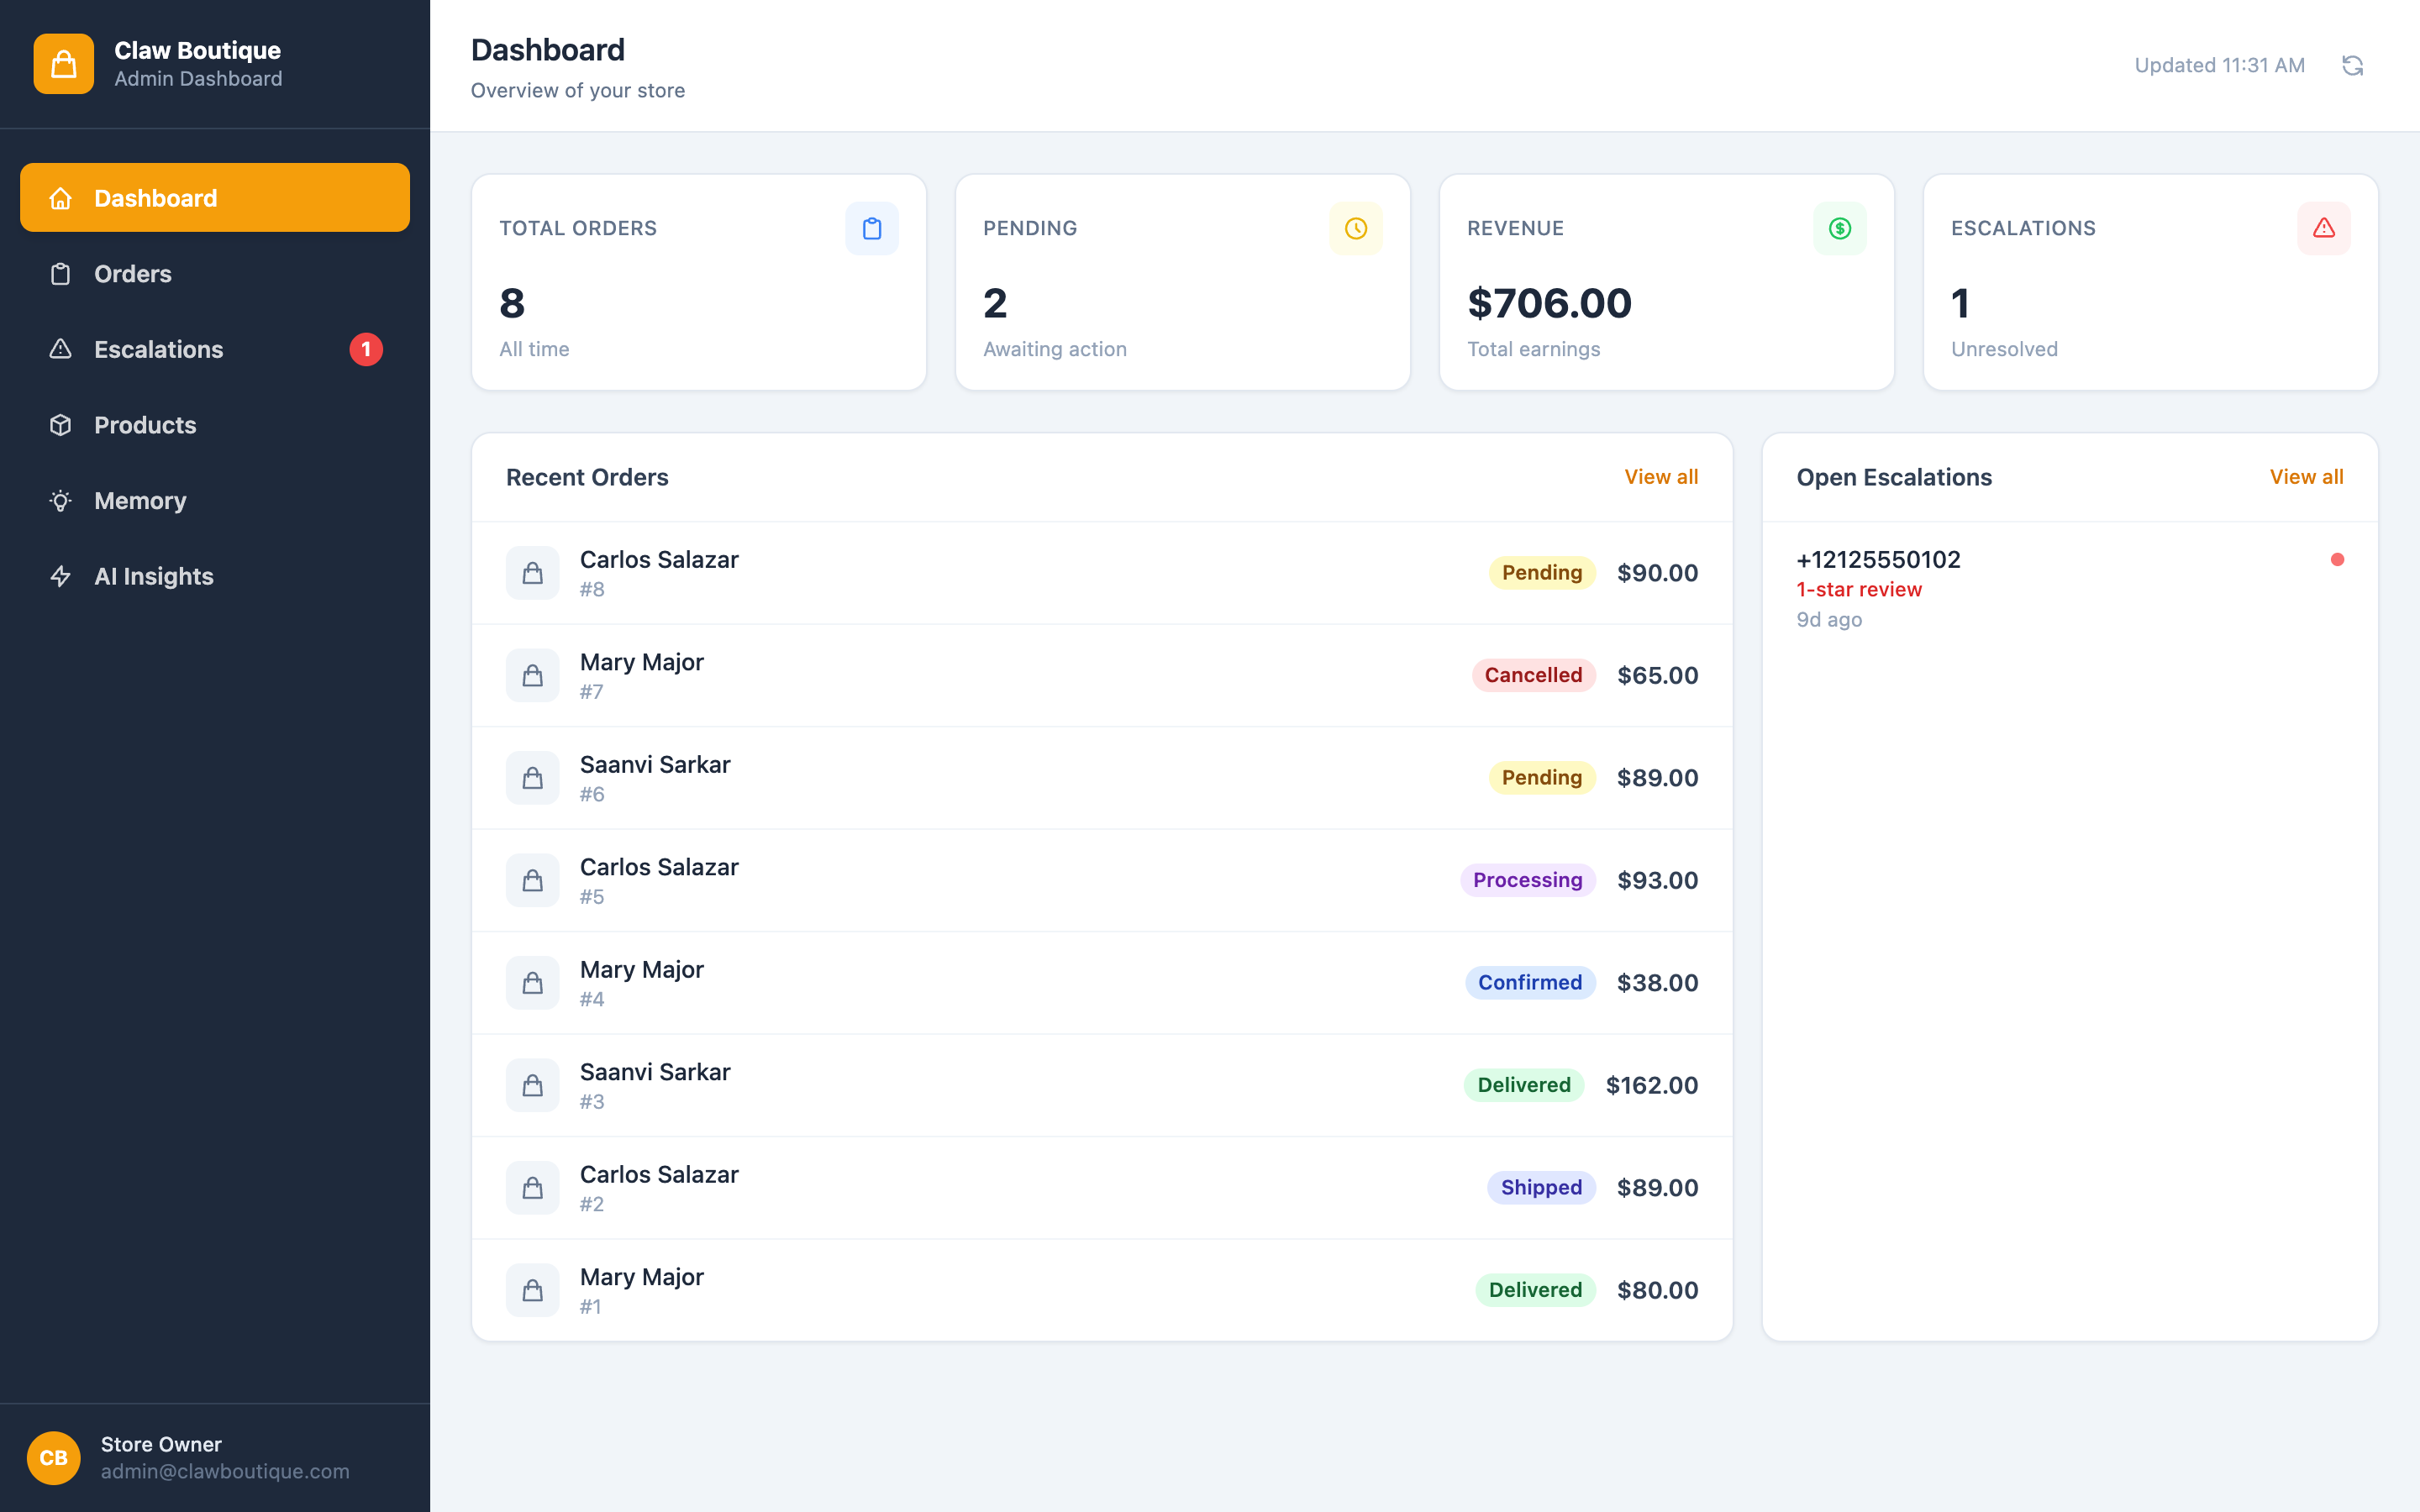Image resolution: width=2420 pixels, height=1512 pixels.
Task: Click the Pending badge on order #8
Action: point(1542,573)
